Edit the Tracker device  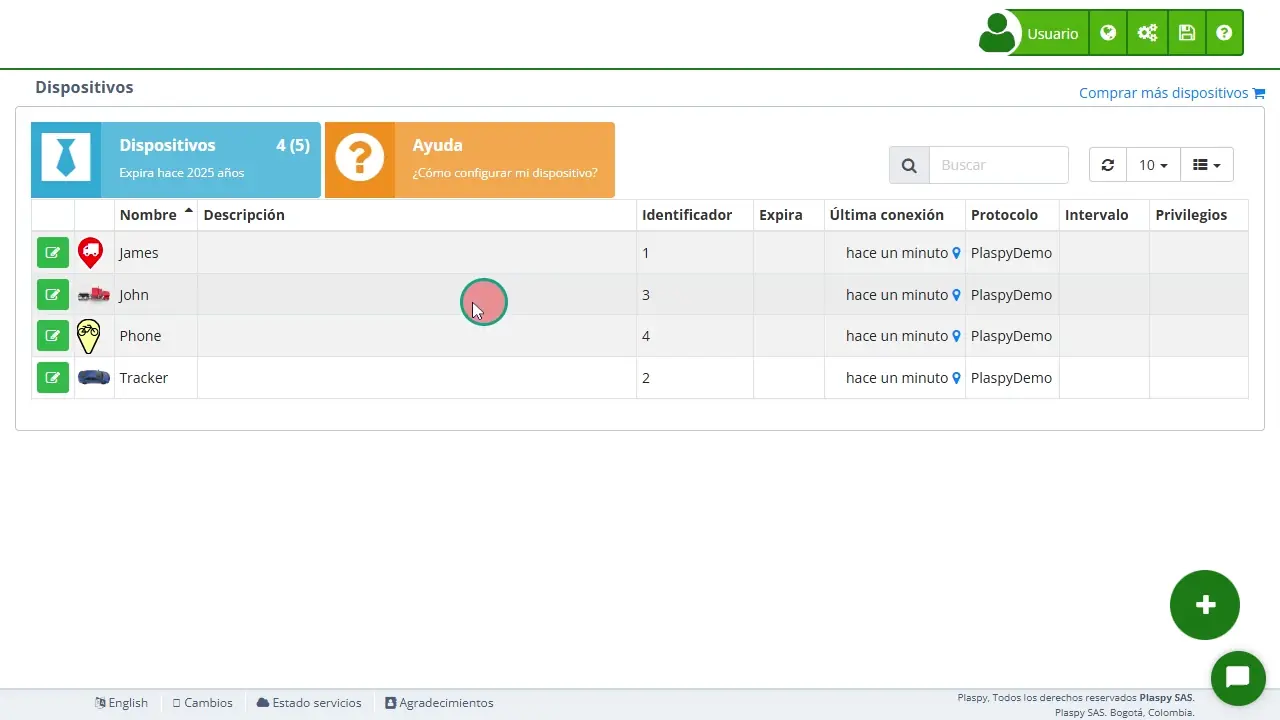coord(53,378)
